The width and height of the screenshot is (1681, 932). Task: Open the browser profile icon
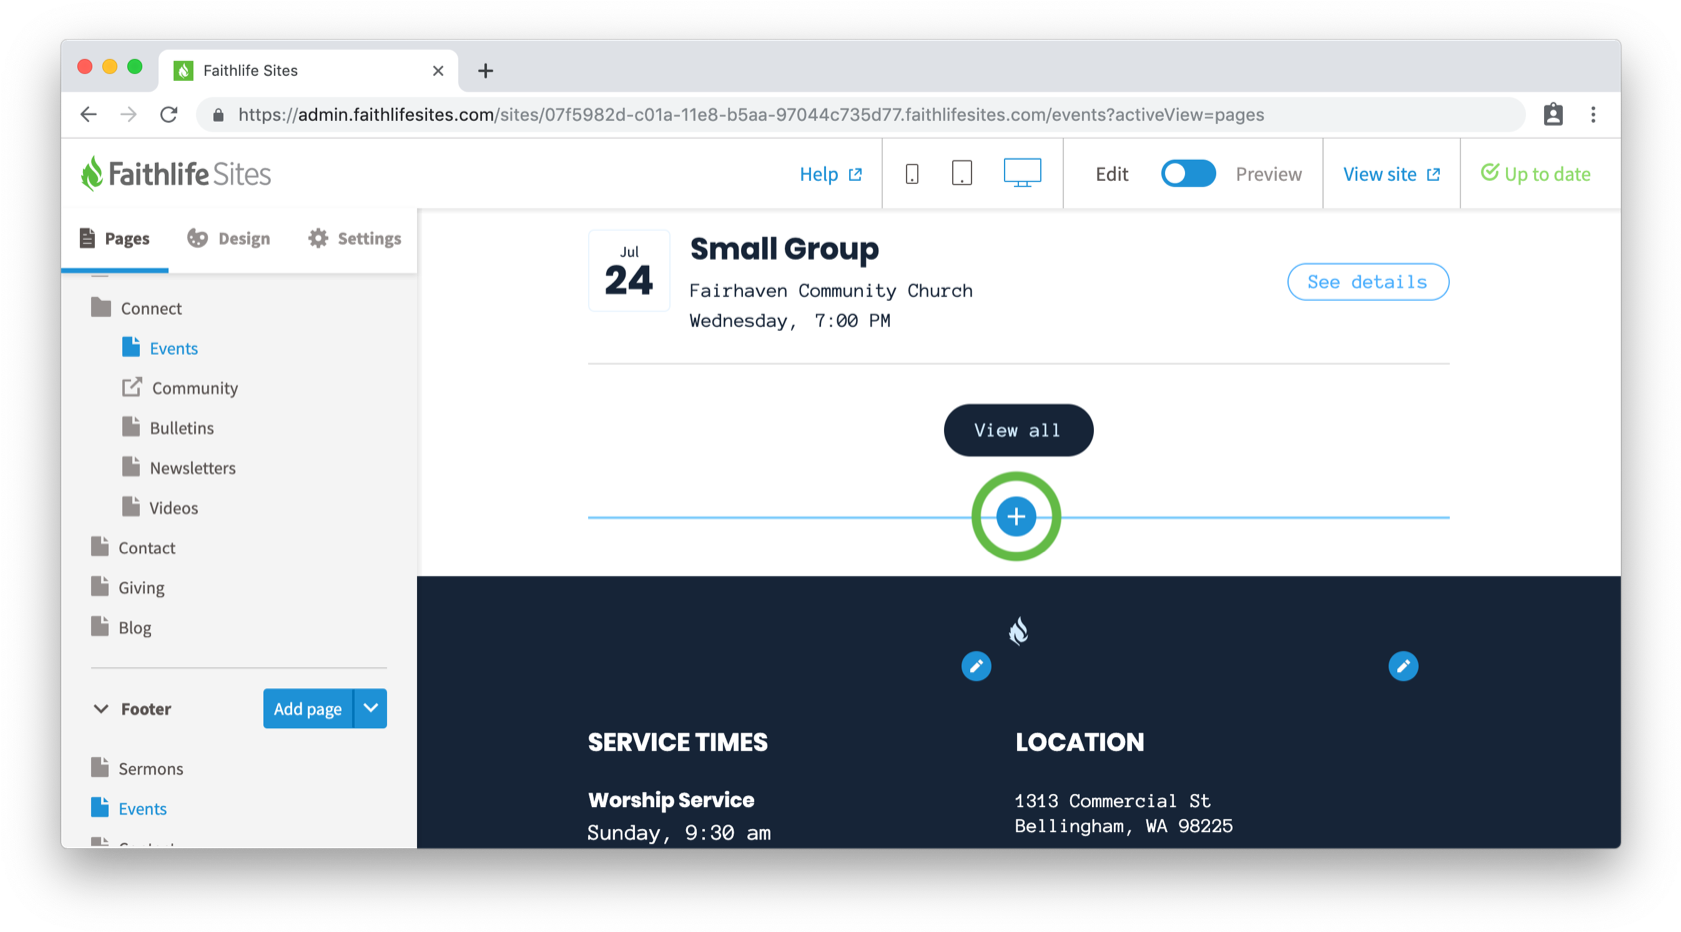tap(1553, 115)
